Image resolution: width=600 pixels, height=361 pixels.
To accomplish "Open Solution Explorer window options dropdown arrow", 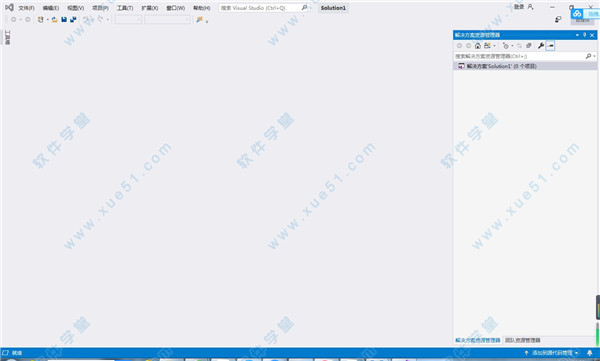I will pos(577,35).
